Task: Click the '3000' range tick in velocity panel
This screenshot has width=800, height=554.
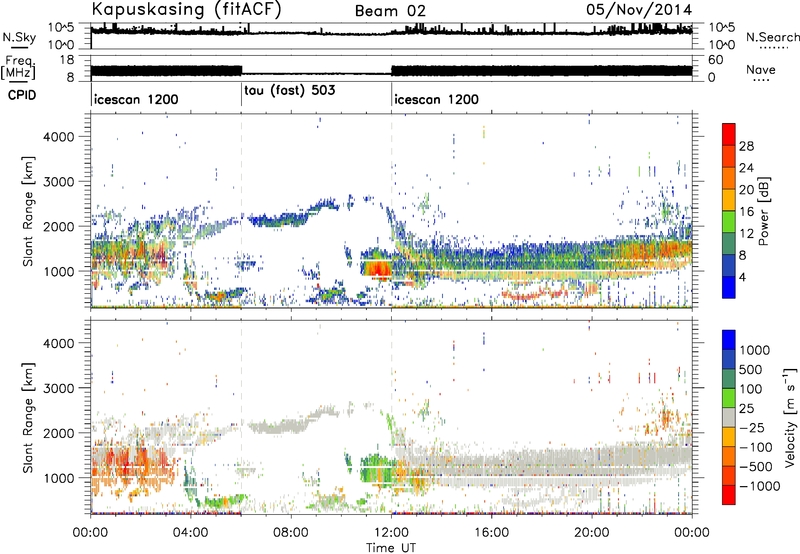Action: click(58, 388)
